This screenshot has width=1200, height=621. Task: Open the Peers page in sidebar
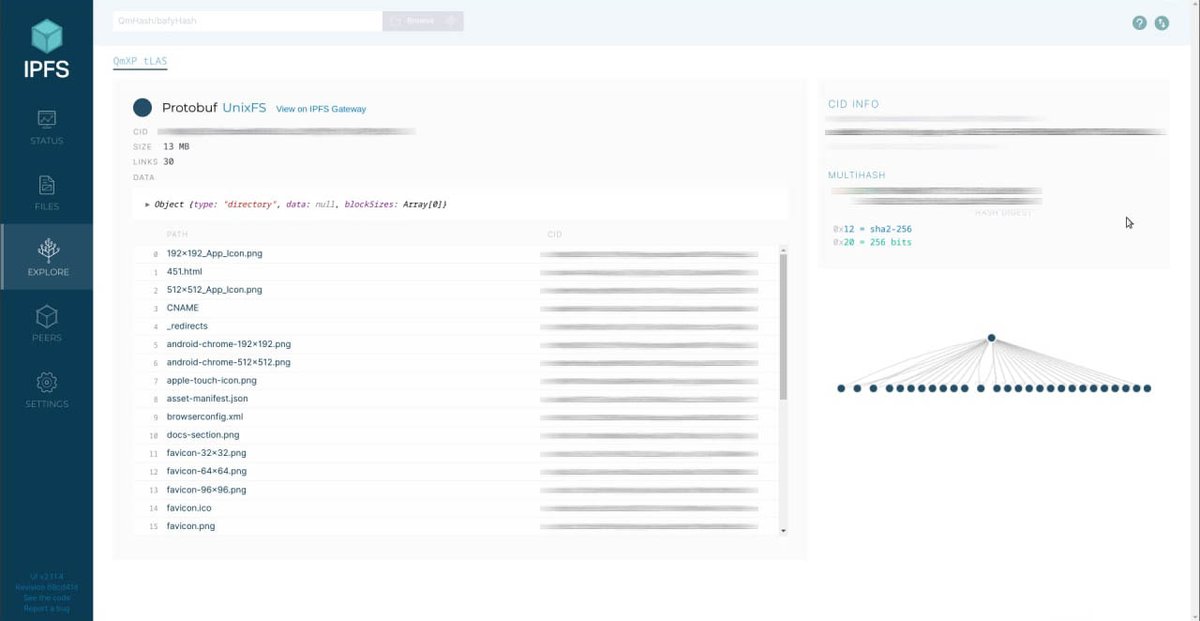coord(46,324)
